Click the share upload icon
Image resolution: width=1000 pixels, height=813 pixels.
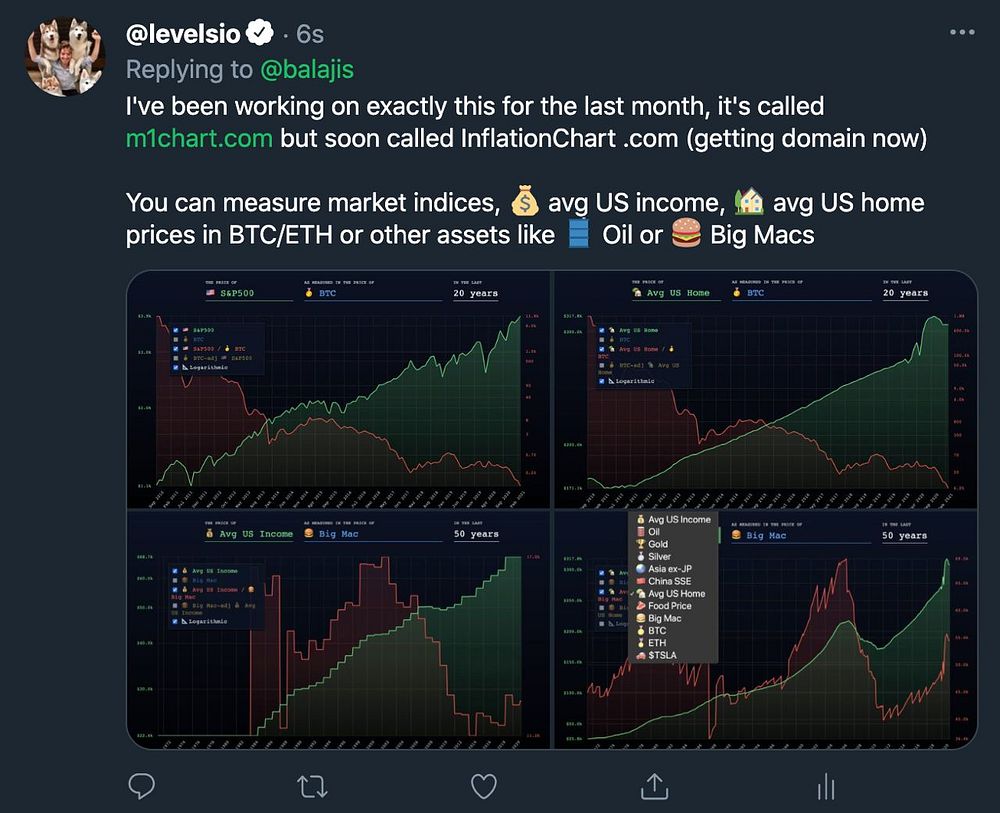click(655, 787)
